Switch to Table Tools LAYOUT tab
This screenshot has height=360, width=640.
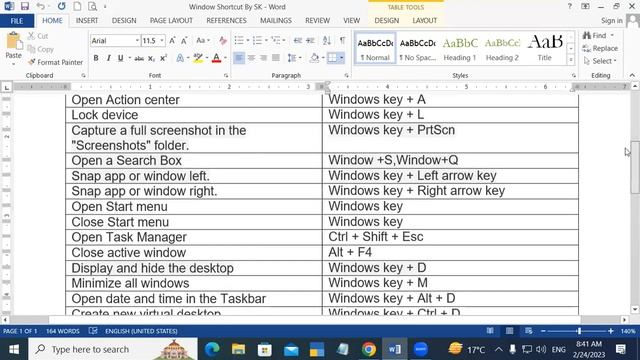[424, 20]
